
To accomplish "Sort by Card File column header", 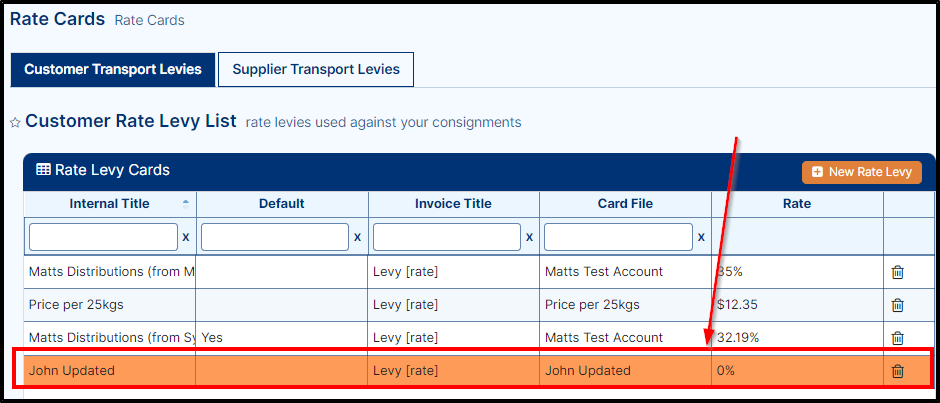I will [x=625, y=204].
